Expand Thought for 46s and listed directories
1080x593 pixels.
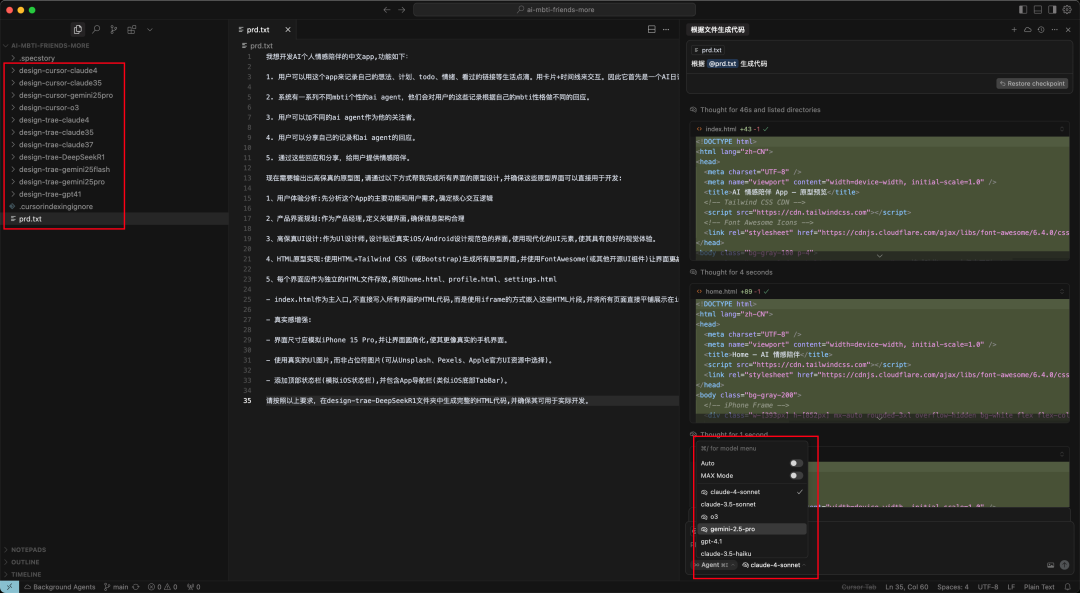click(756, 110)
